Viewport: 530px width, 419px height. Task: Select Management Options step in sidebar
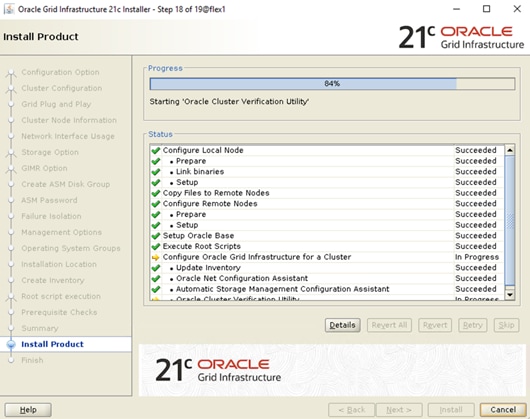pyautogui.click(x=62, y=232)
